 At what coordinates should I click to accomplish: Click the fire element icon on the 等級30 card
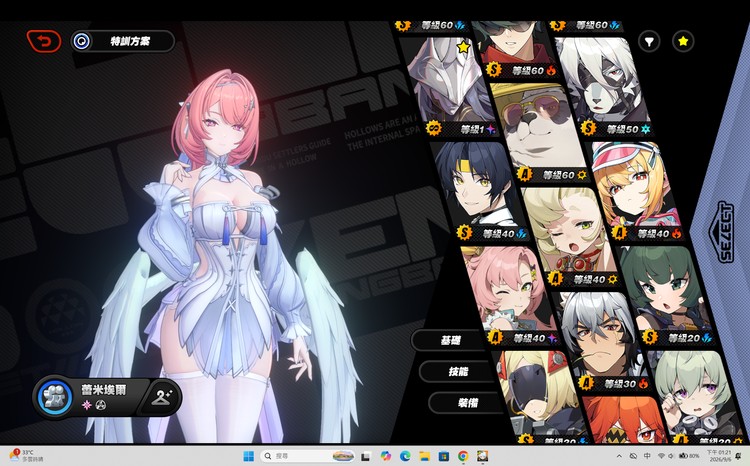coord(643,383)
